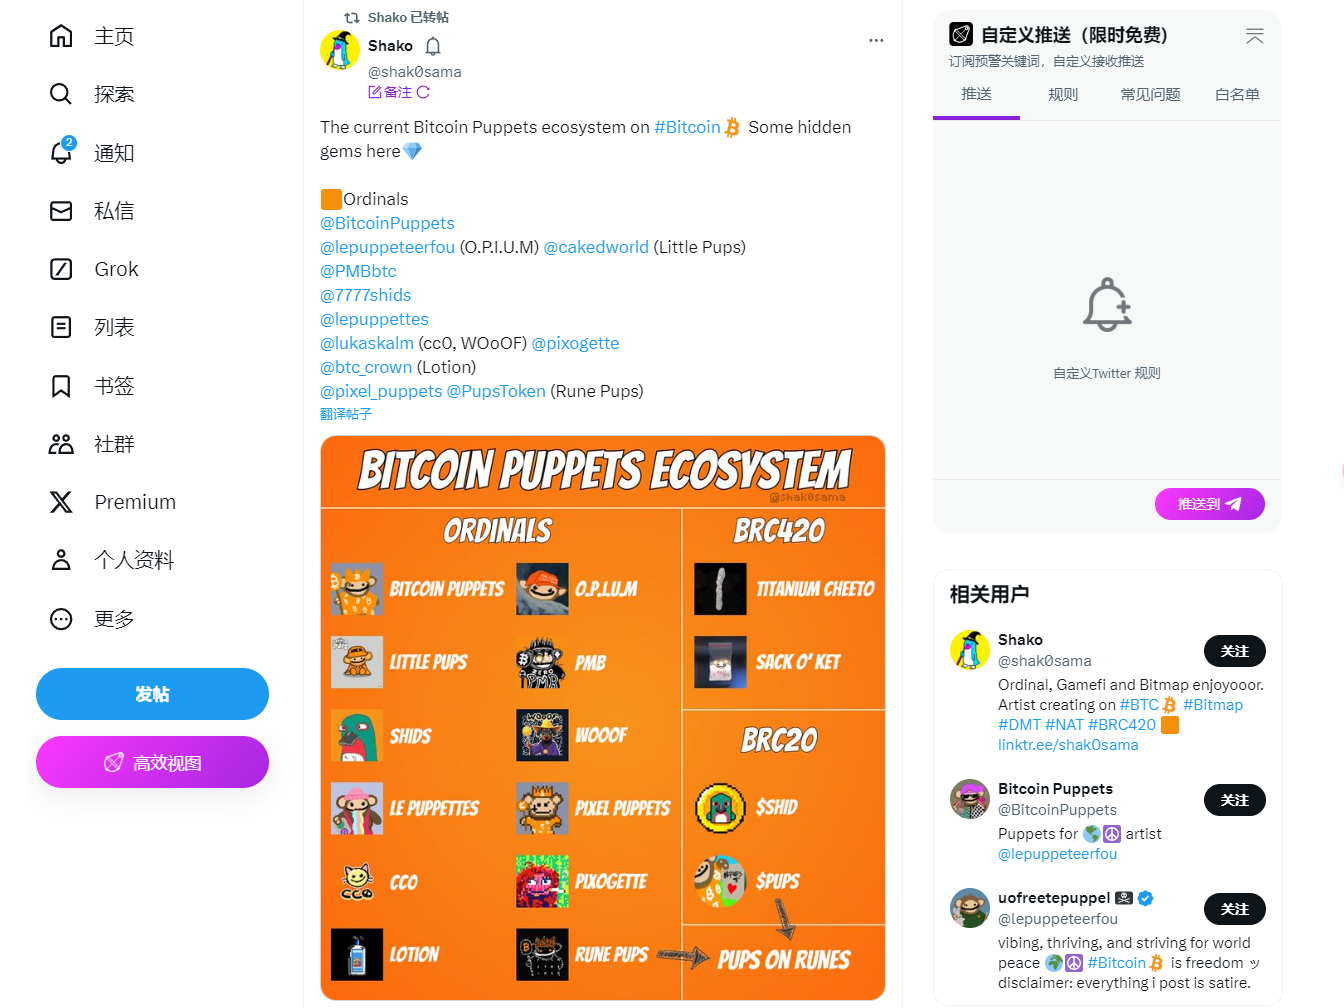Open Communities icon in sidebar
1344x1008 pixels.
click(61, 444)
